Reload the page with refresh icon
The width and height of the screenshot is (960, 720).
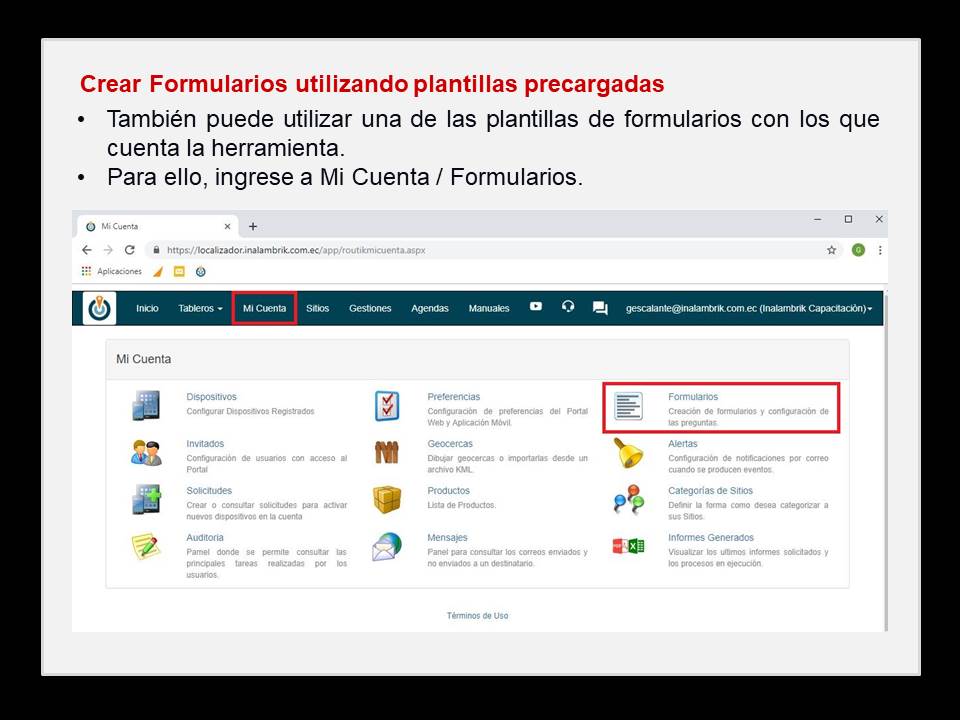coord(130,250)
